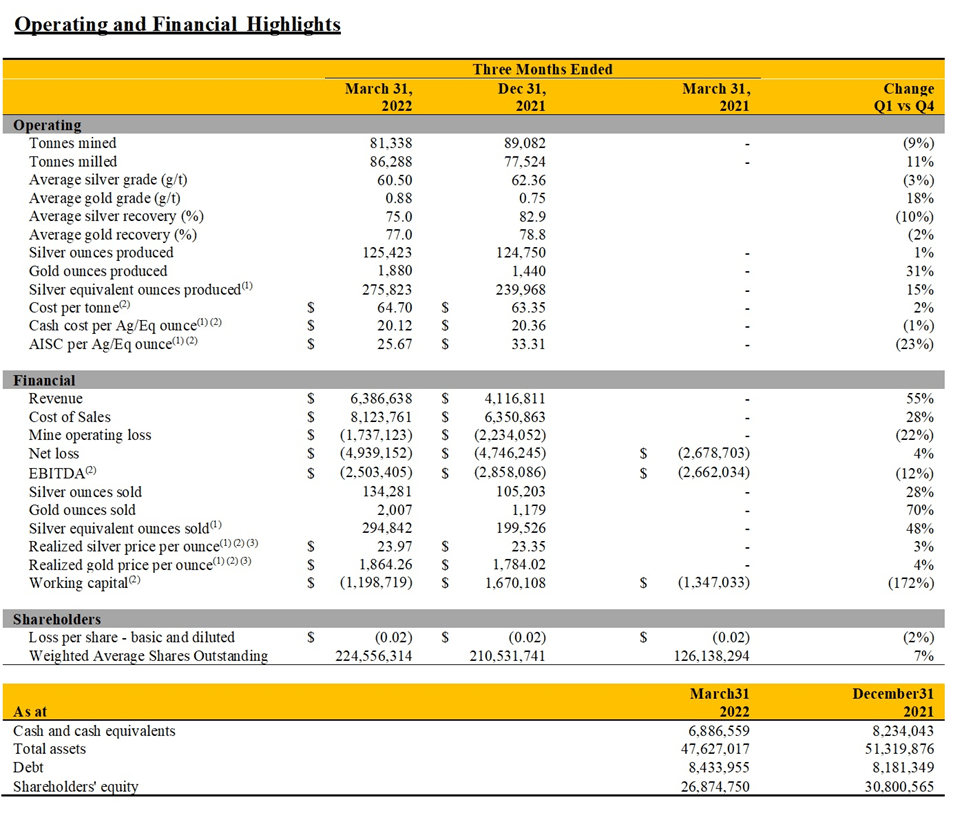The height and width of the screenshot is (824, 975).
Task: Click the 'As at' header
Action: tap(30, 711)
